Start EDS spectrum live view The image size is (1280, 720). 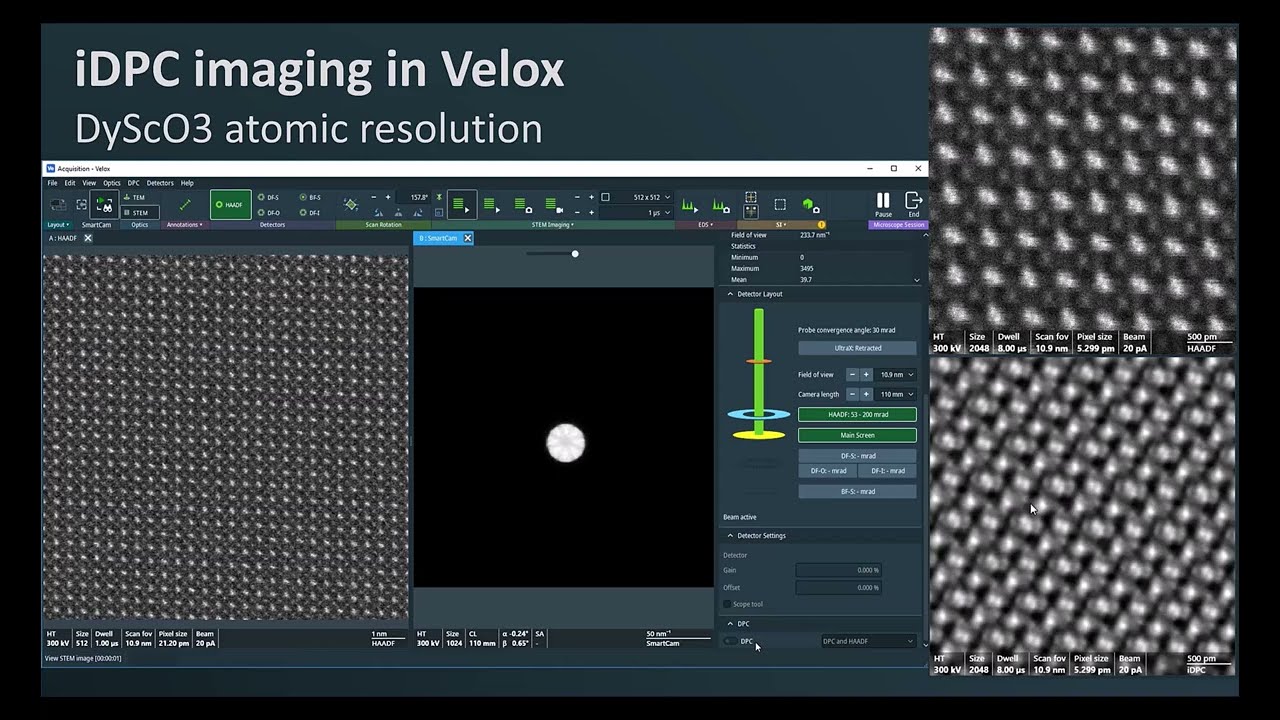690,205
